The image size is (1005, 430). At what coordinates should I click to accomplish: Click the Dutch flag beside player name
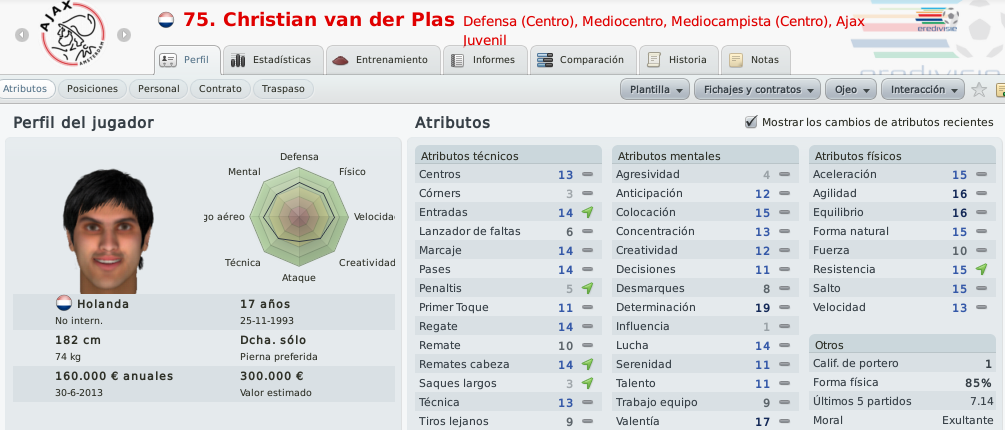click(x=165, y=20)
